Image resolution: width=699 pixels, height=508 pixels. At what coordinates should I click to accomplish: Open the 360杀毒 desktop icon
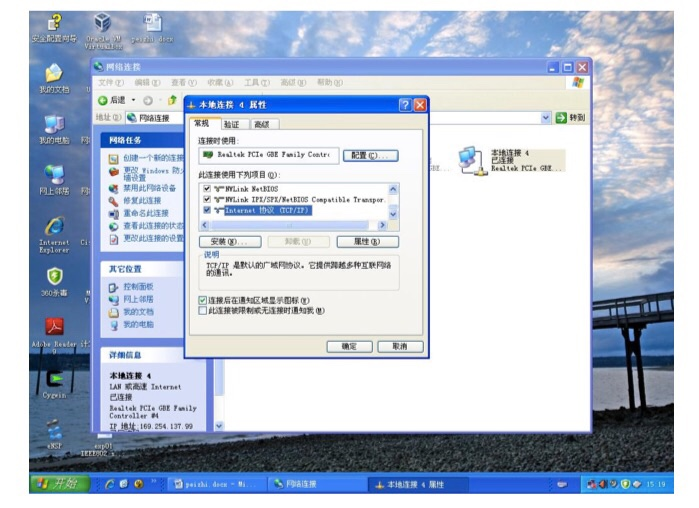click(54, 282)
